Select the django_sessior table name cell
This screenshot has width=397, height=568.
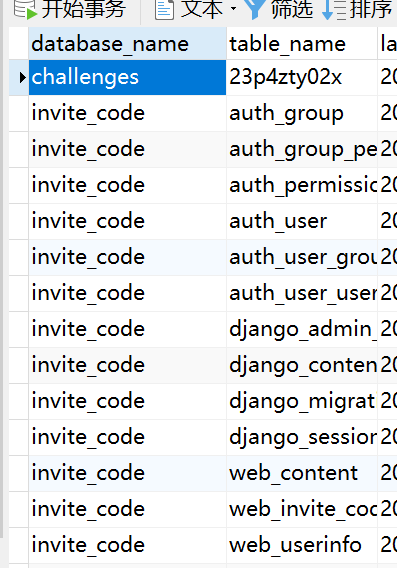click(302, 437)
